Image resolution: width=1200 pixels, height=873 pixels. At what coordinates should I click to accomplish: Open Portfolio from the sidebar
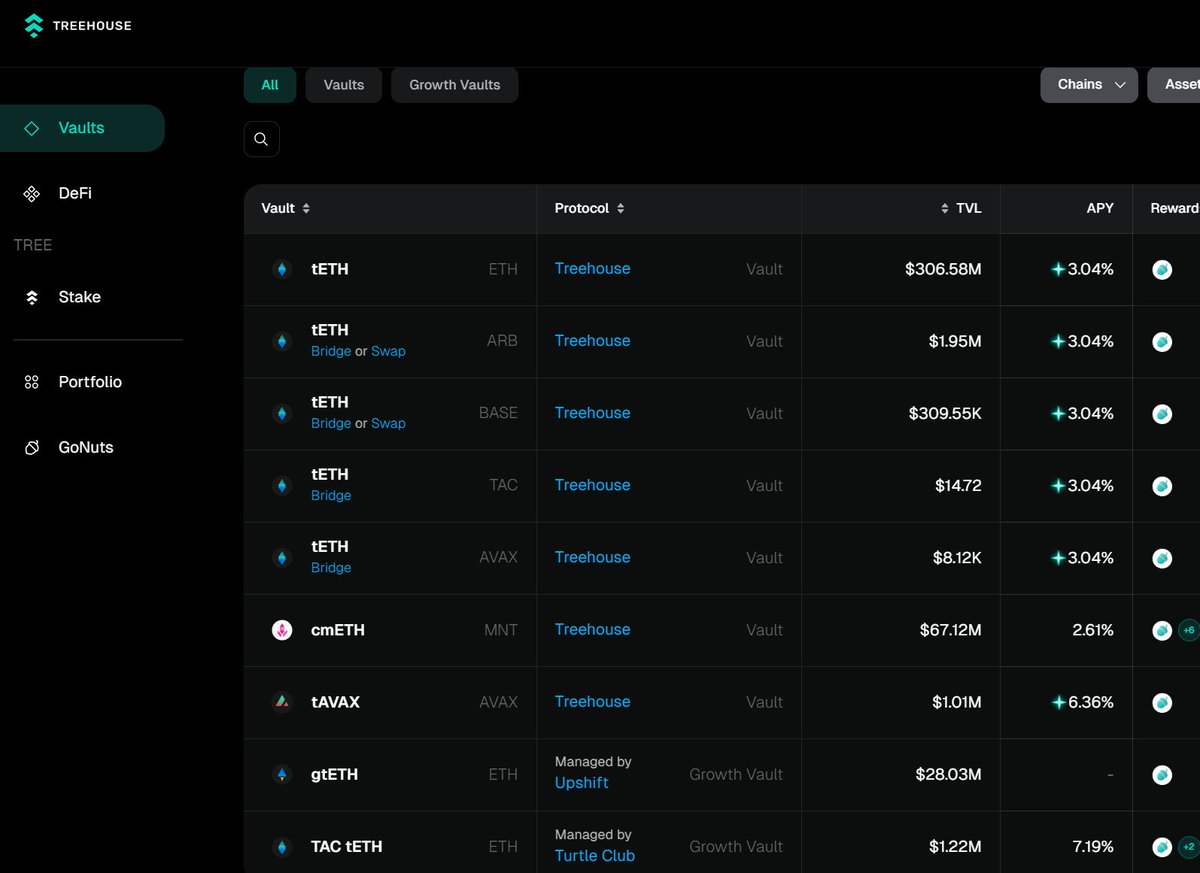[x=90, y=382]
